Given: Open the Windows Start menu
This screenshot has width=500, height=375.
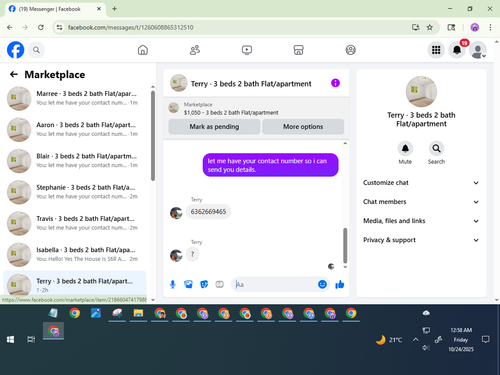Looking at the screenshot, I should [x=10, y=339].
